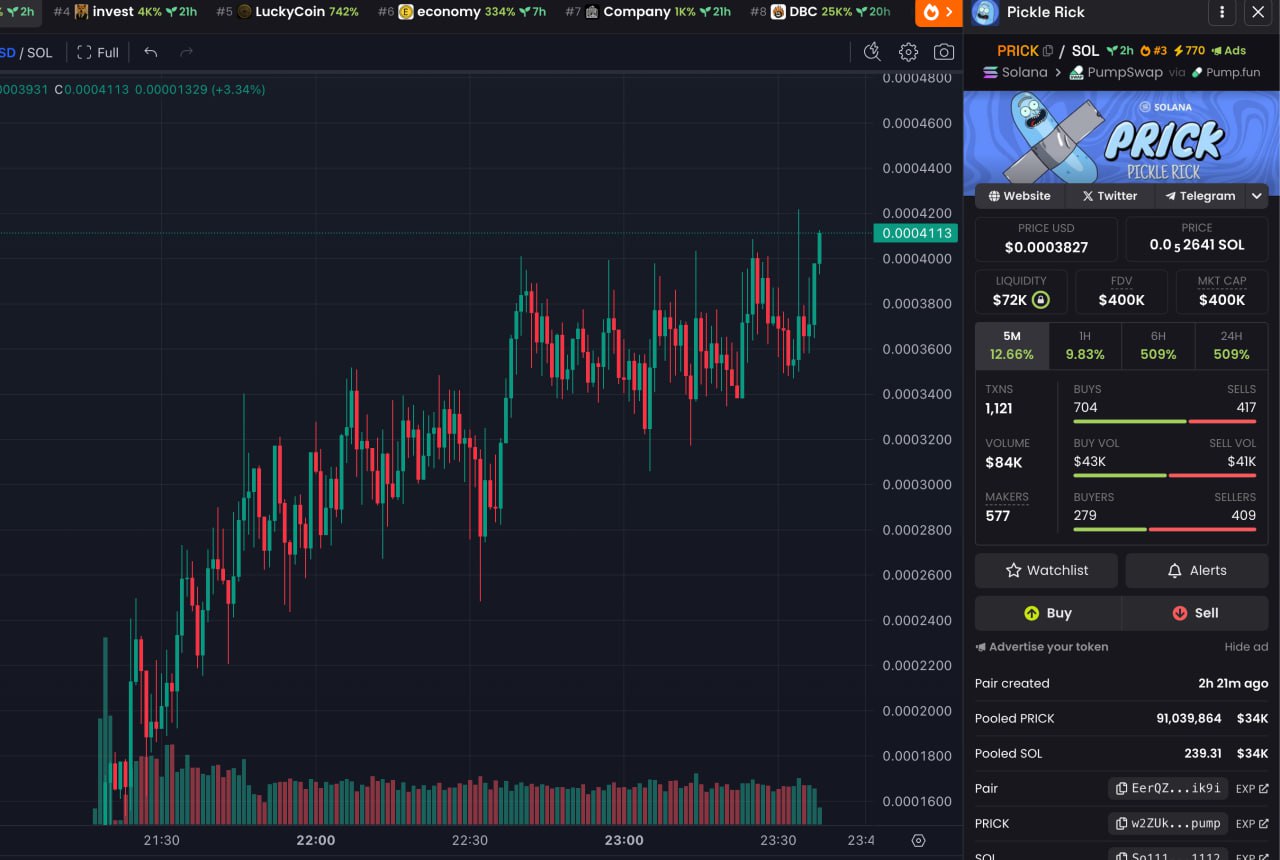Select the 24H timeframe tab
1280x860 pixels.
click(x=1231, y=346)
